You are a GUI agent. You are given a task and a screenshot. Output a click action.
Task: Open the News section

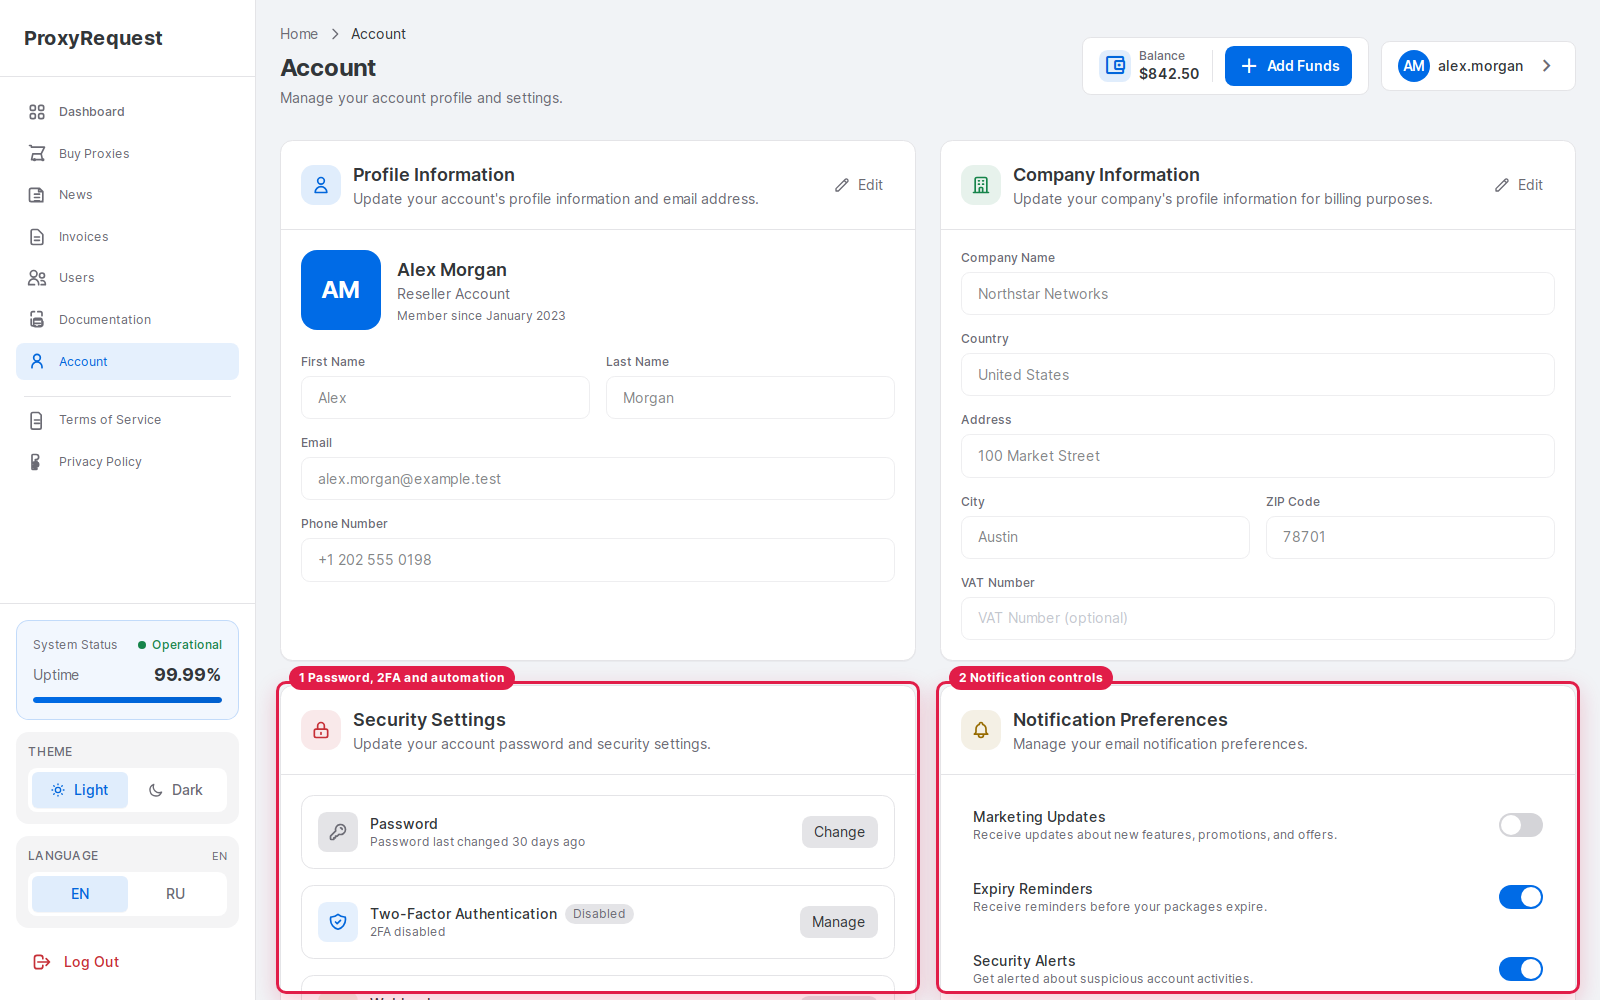coord(127,195)
